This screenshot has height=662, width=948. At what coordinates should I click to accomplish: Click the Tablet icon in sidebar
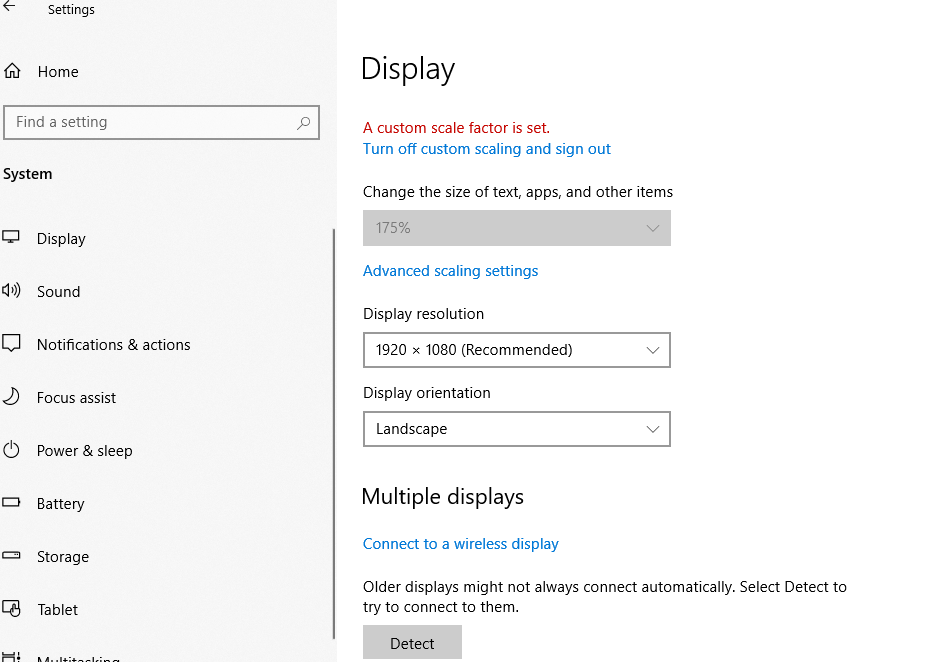point(11,608)
